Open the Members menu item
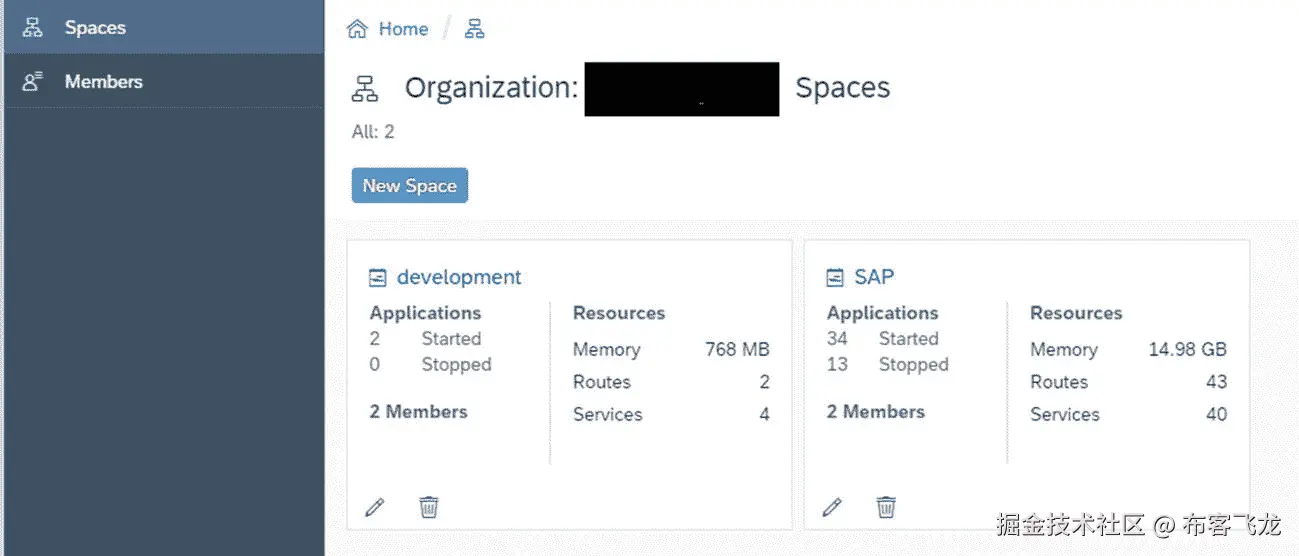Screen dimensions: 1299x556 pos(103,82)
